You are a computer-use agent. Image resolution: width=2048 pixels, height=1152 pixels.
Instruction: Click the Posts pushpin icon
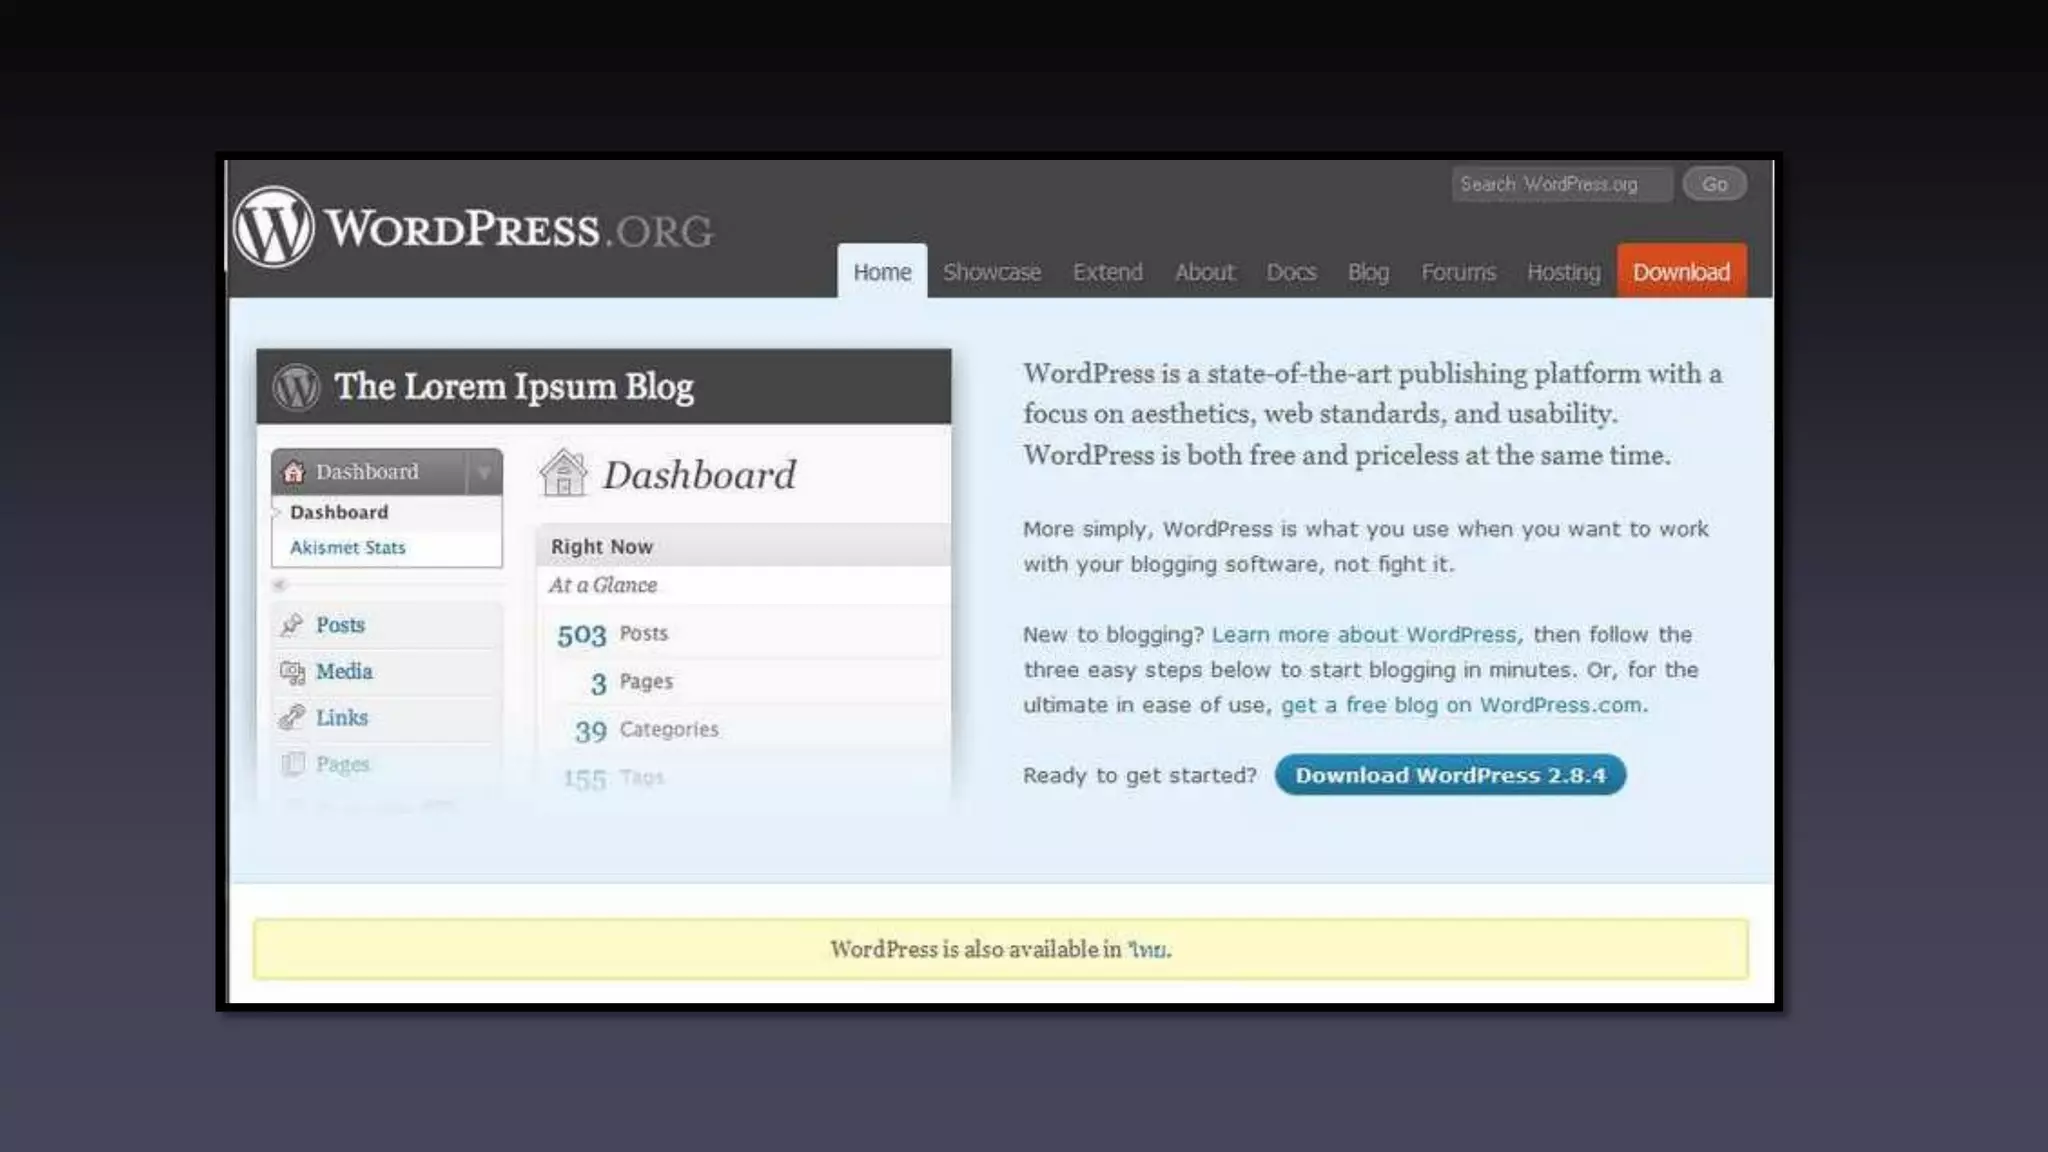coord(291,625)
